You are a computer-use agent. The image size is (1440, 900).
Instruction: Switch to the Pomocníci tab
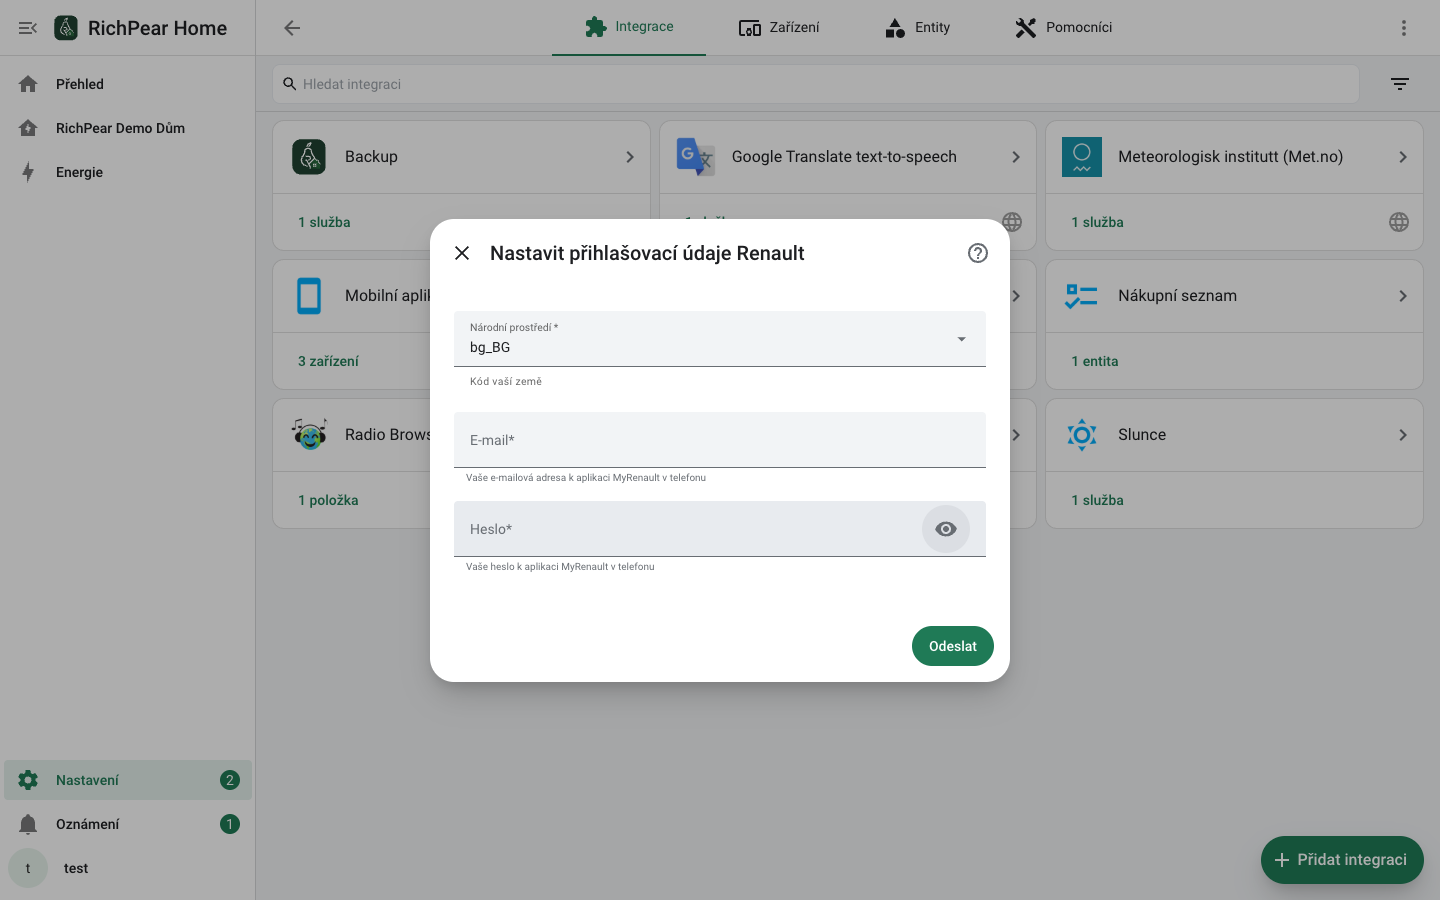coord(1063,27)
